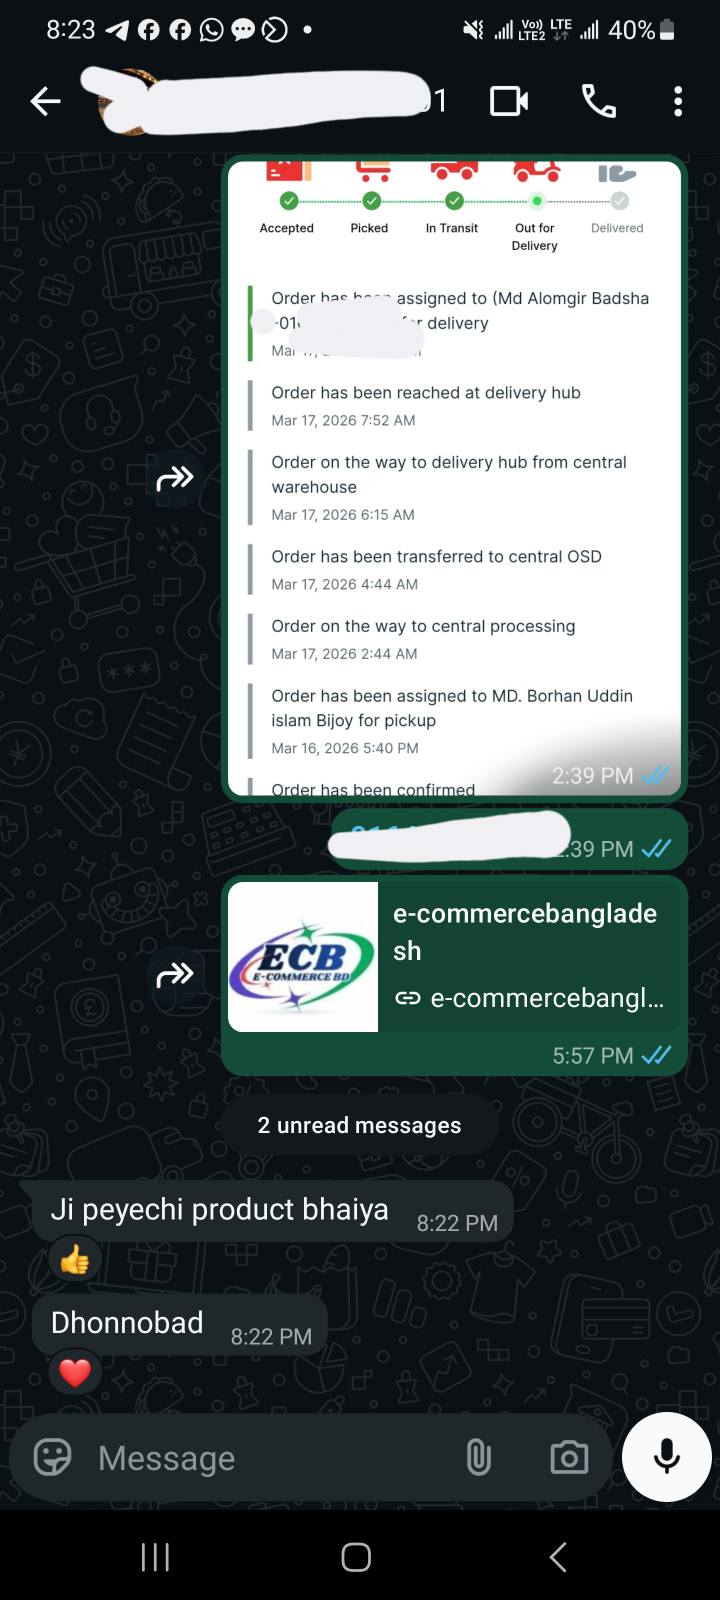Tap the Android recent apps button

[155, 1557]
